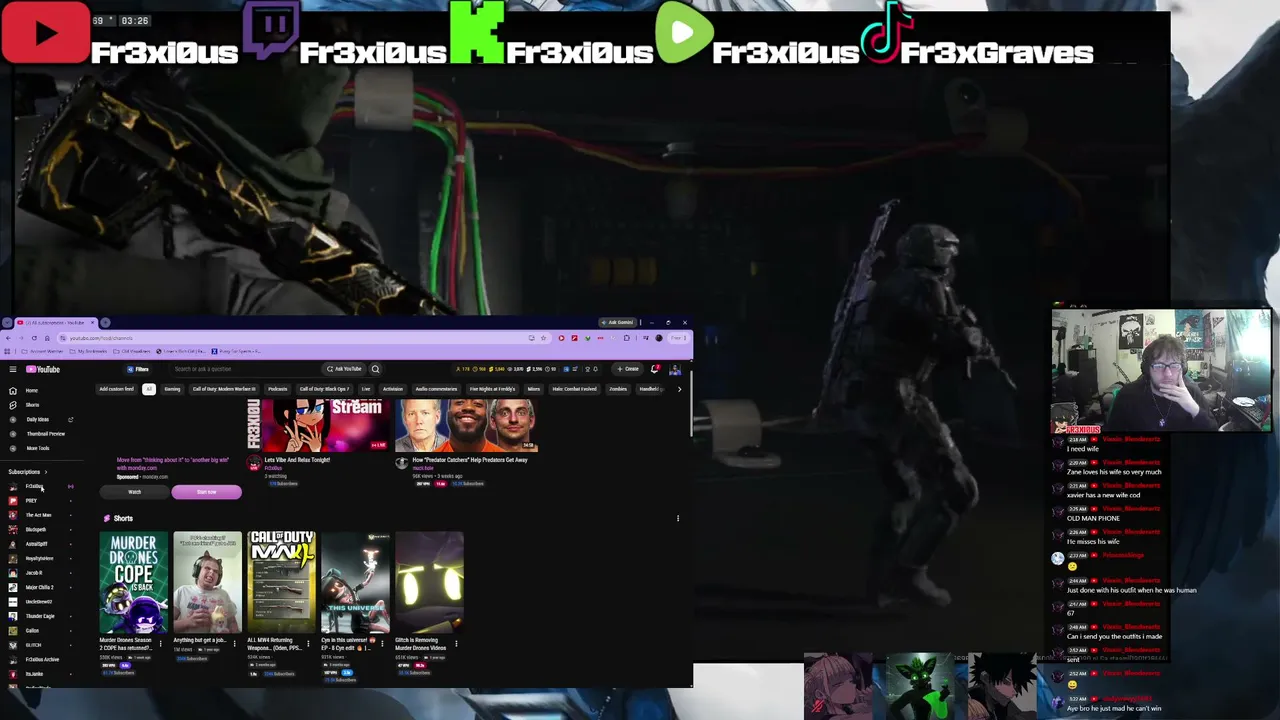Image resolution: width=1280 pixels, height=720 pixels.
Task: Open the browser profile avatar
Action: coord(659,338)
